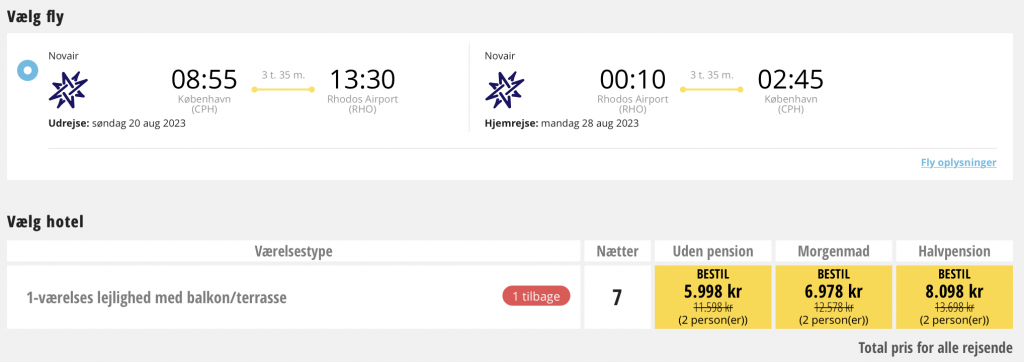The height and width of the screenshot is (362, 1024).
Task: Click the 1 tilbage red badge
Action: 536,297
